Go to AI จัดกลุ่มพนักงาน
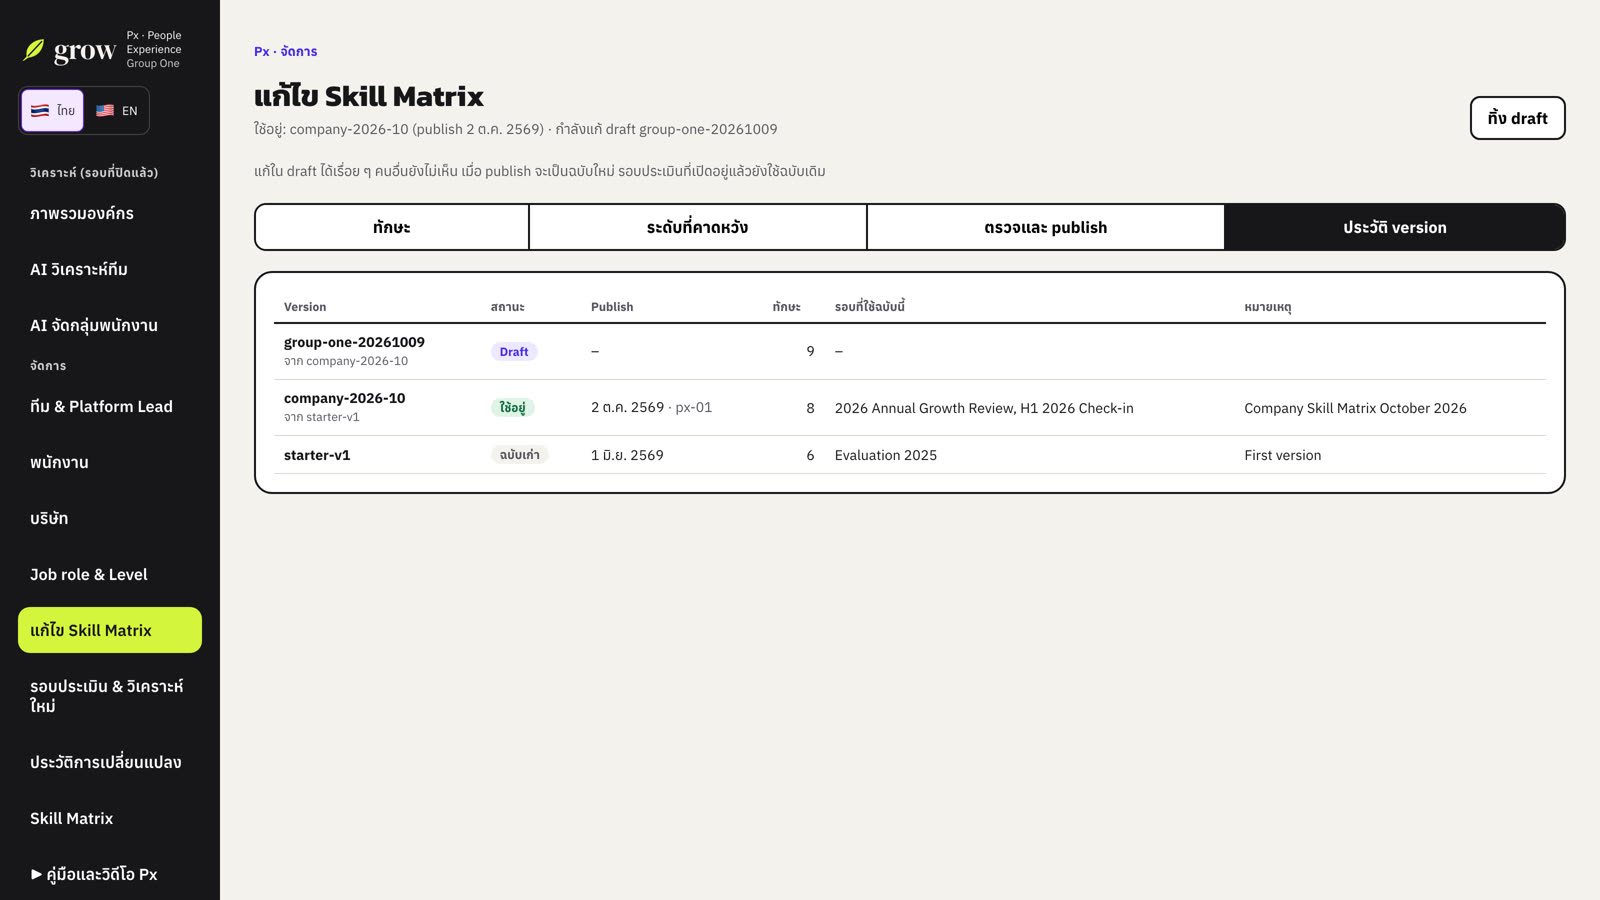1600x900 pixels. (x=110, y=325)
